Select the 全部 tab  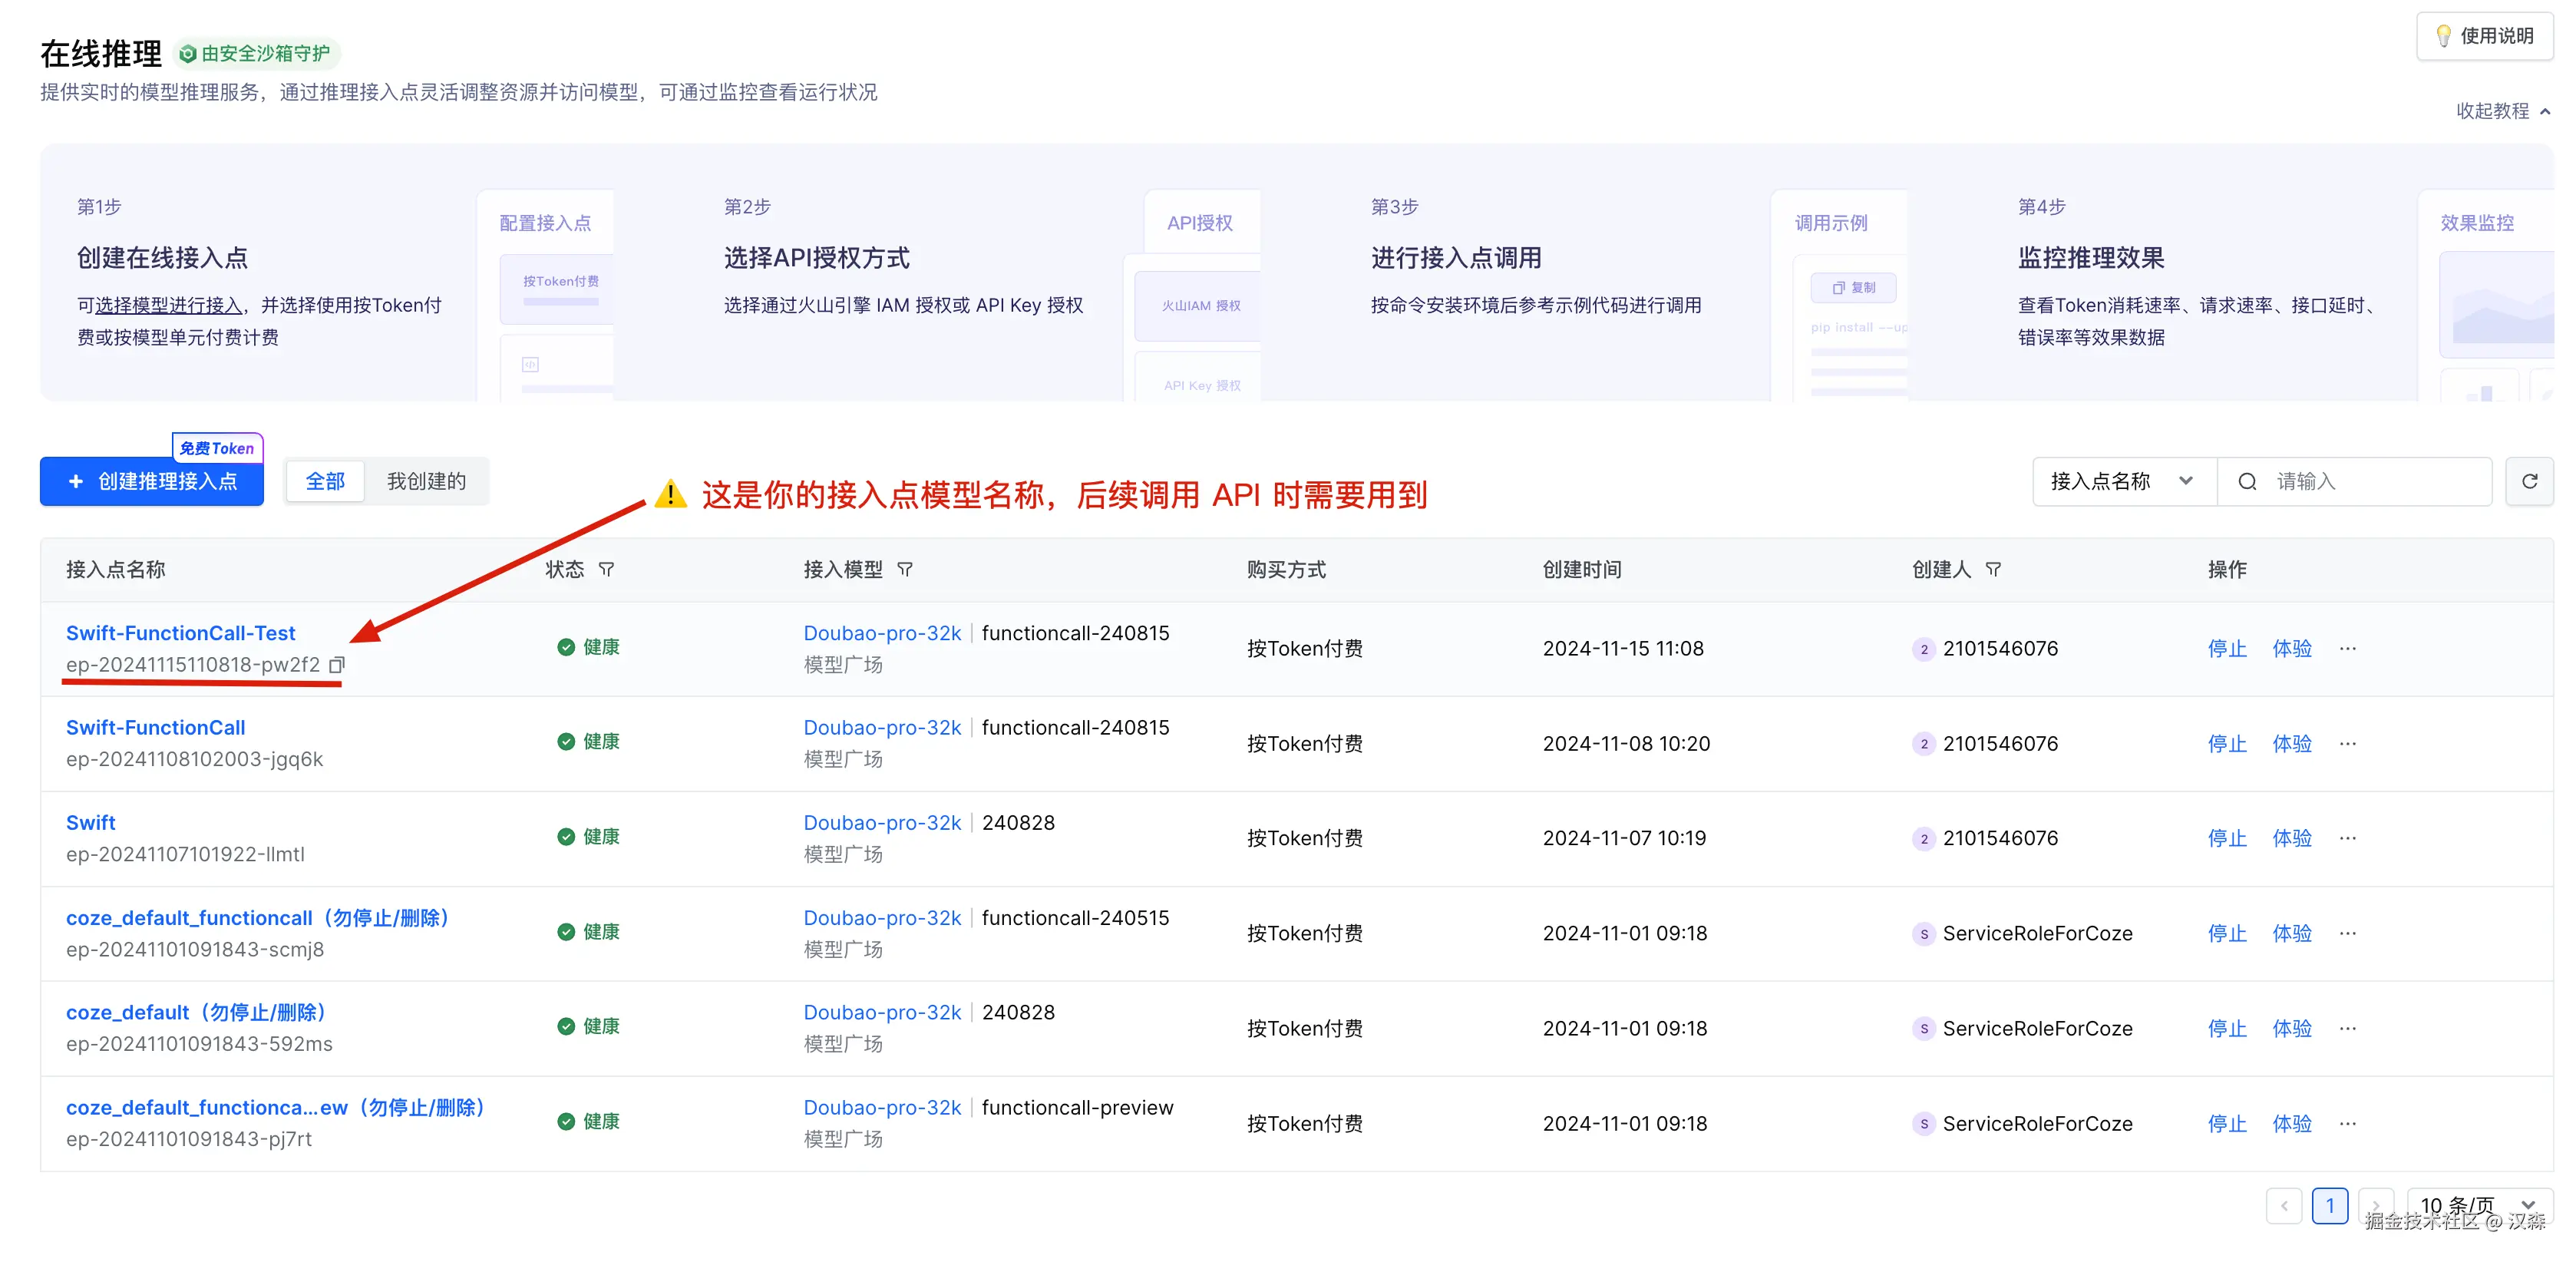point(325,481)
